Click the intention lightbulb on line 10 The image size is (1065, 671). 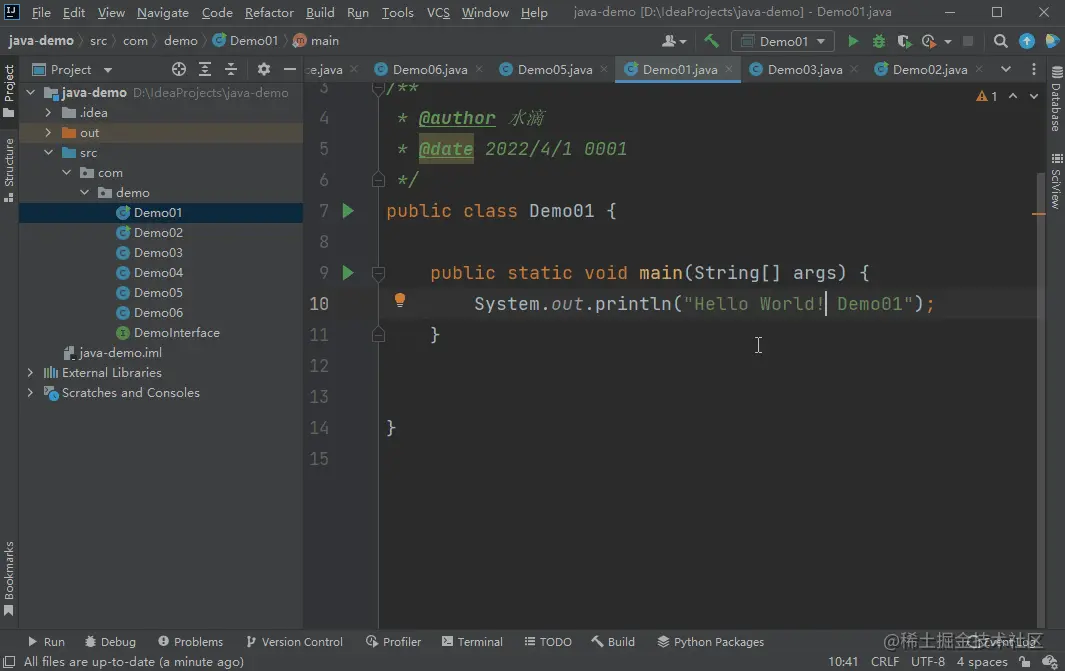tap(400, 300)
